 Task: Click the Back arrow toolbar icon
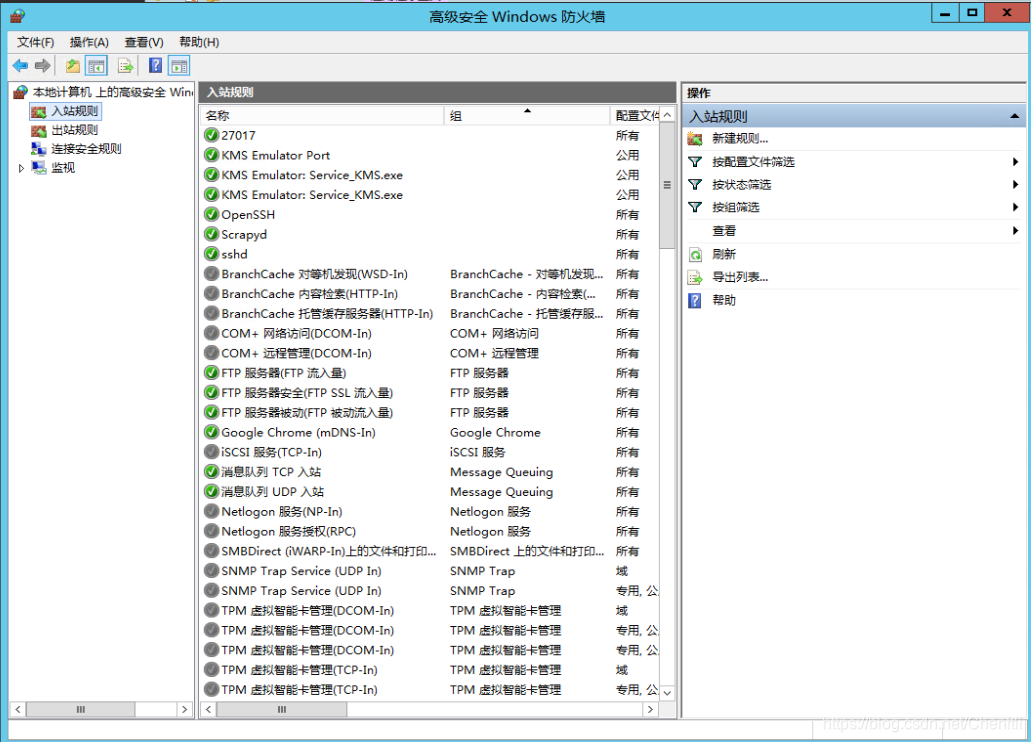tap(20, 66)
